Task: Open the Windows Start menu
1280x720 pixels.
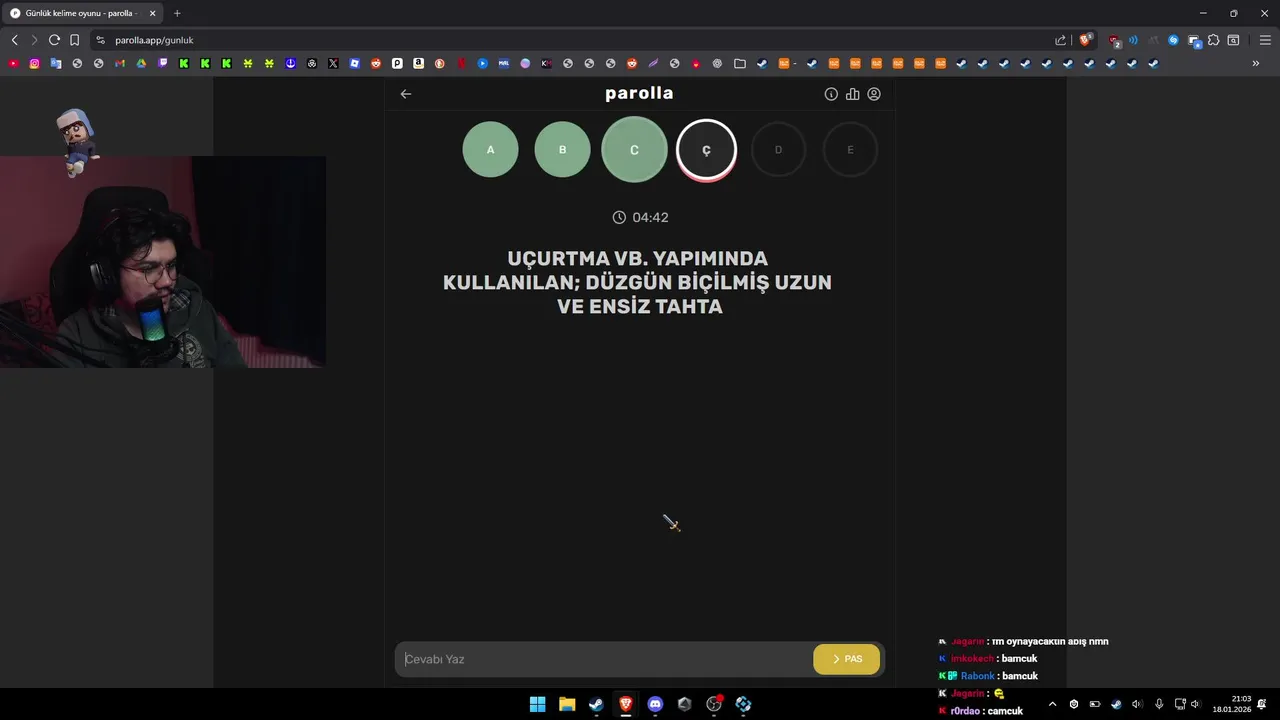Action: 537,704
